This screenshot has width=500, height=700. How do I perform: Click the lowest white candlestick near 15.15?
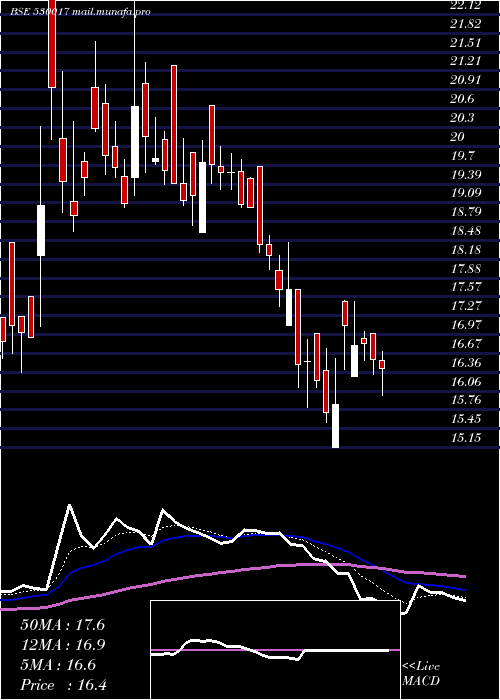point(335,425)
